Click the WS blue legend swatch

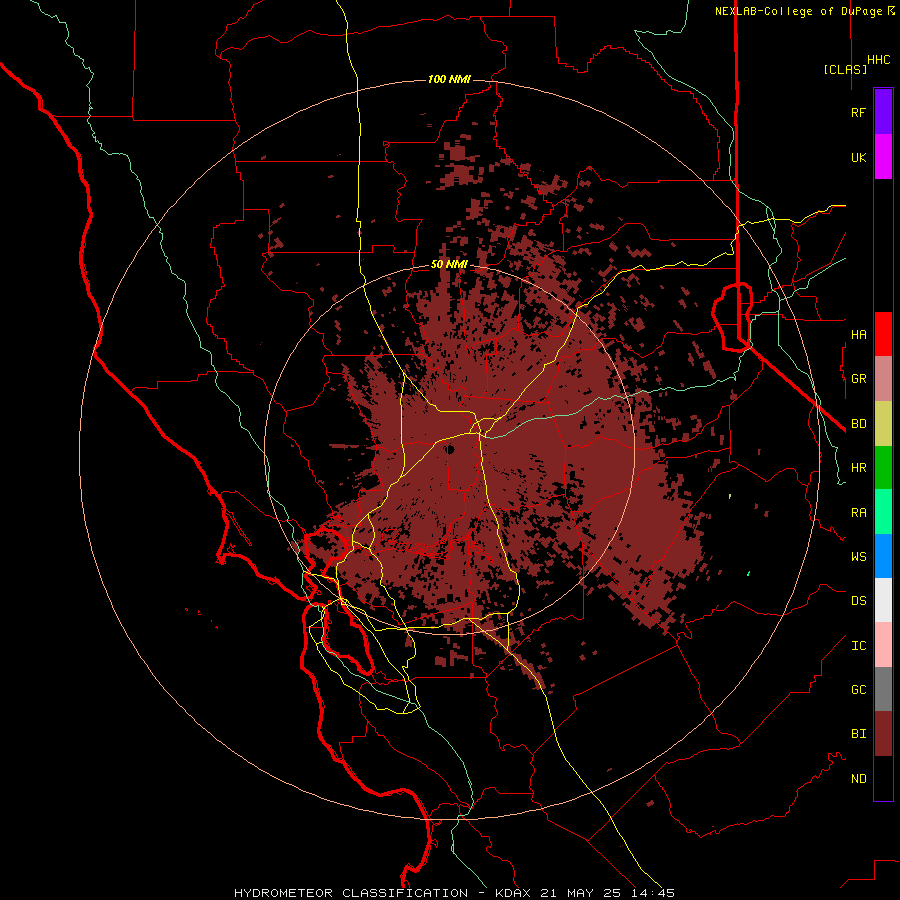[883, 556]
